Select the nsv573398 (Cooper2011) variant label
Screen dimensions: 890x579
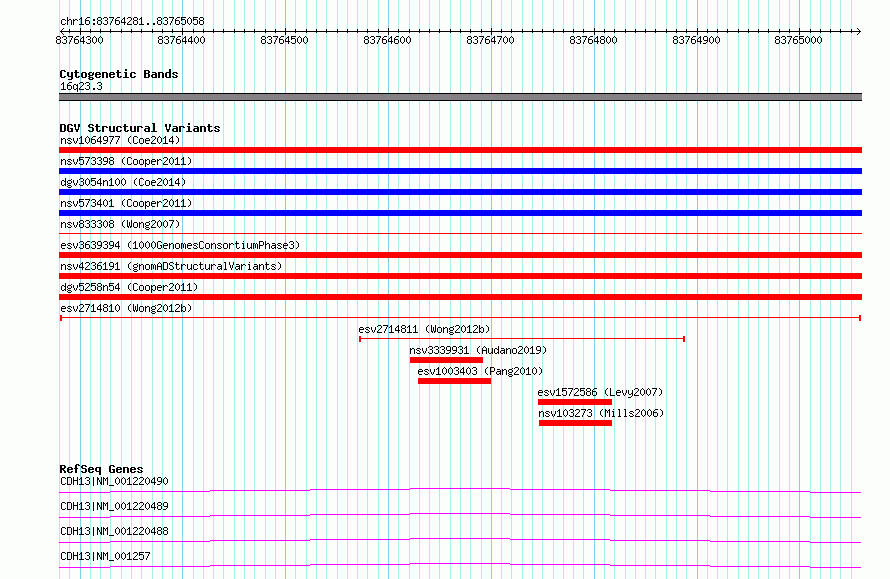(126, 161)
